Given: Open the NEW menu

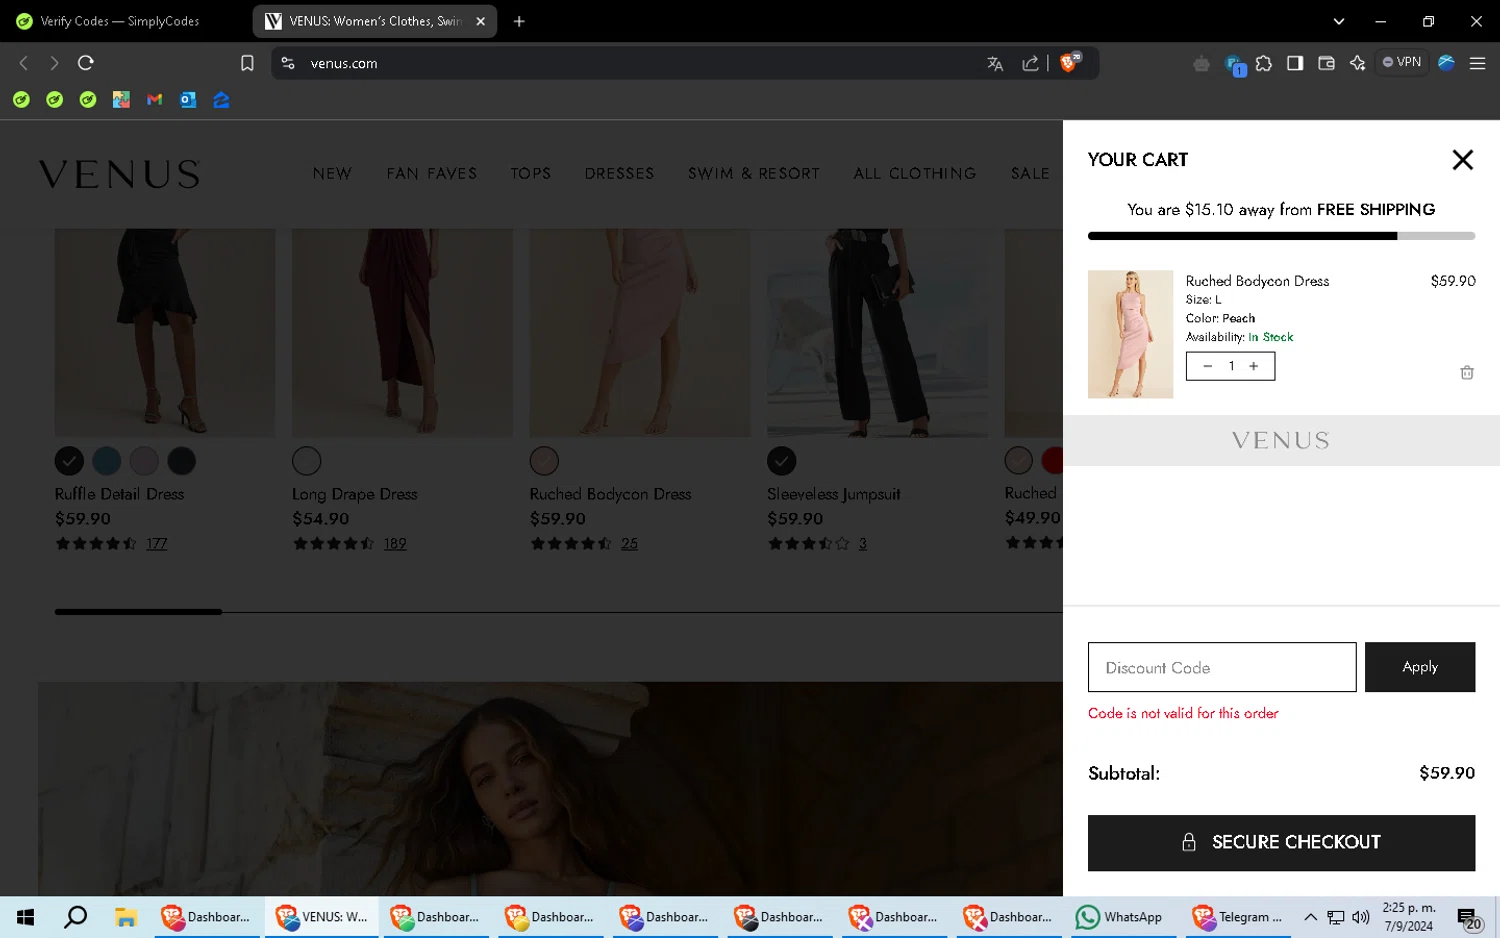Looking at the screenshot, I should (332, 174).
